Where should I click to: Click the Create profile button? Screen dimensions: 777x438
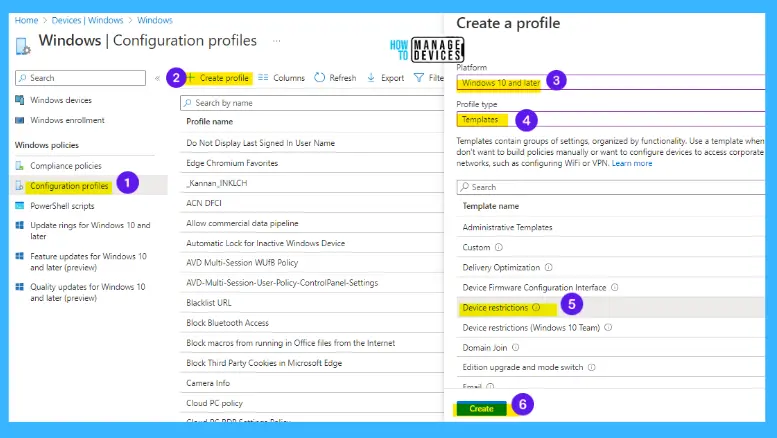coord(219,78)
